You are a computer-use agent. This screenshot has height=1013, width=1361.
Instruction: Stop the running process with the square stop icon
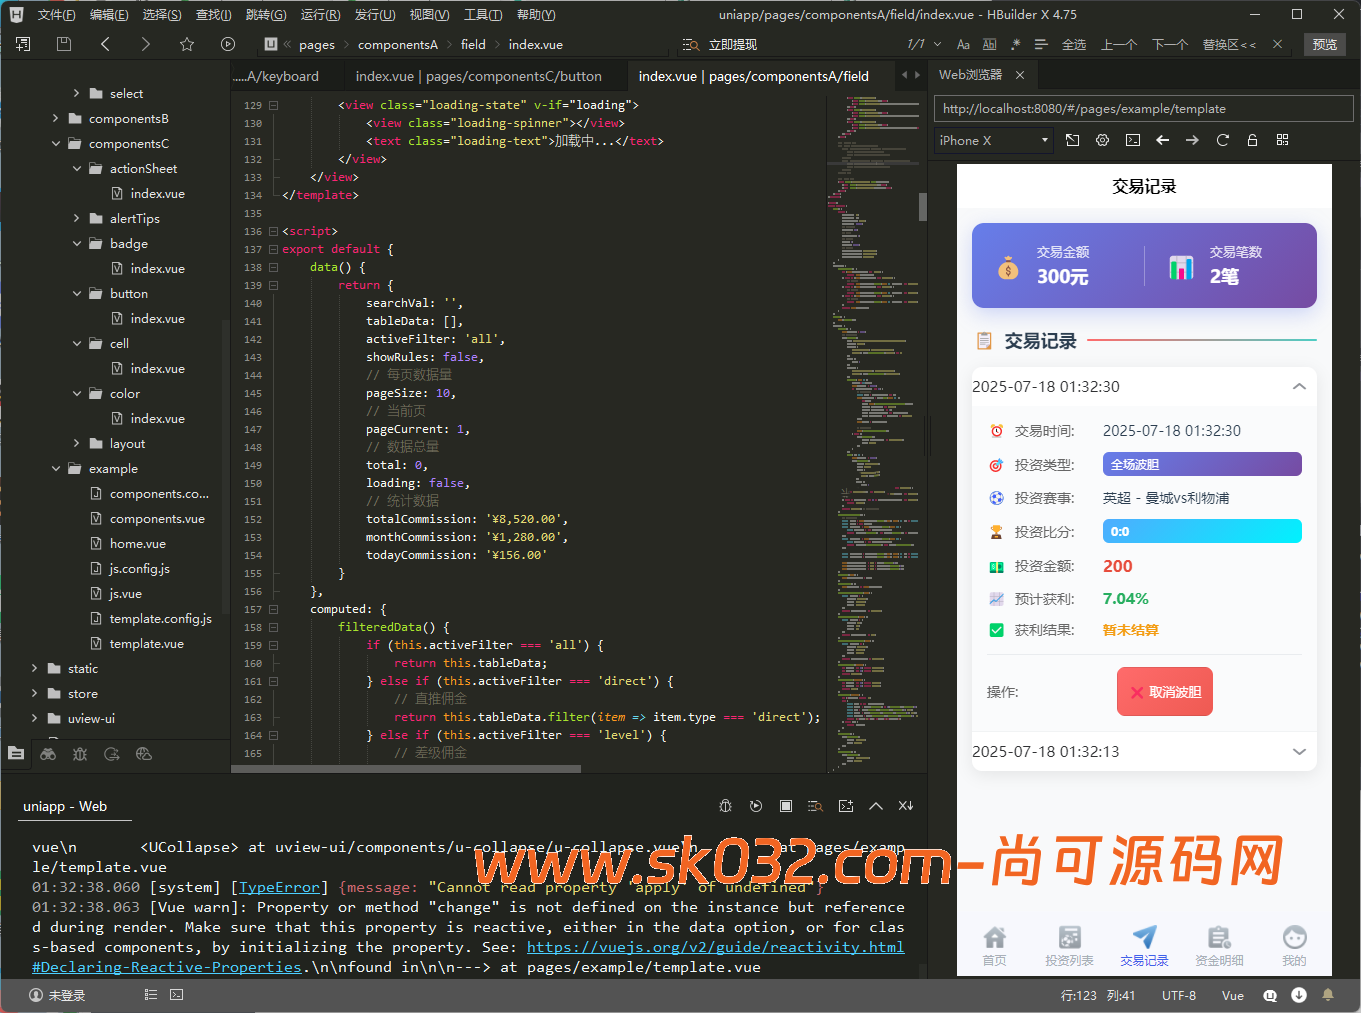click(785, 806)
